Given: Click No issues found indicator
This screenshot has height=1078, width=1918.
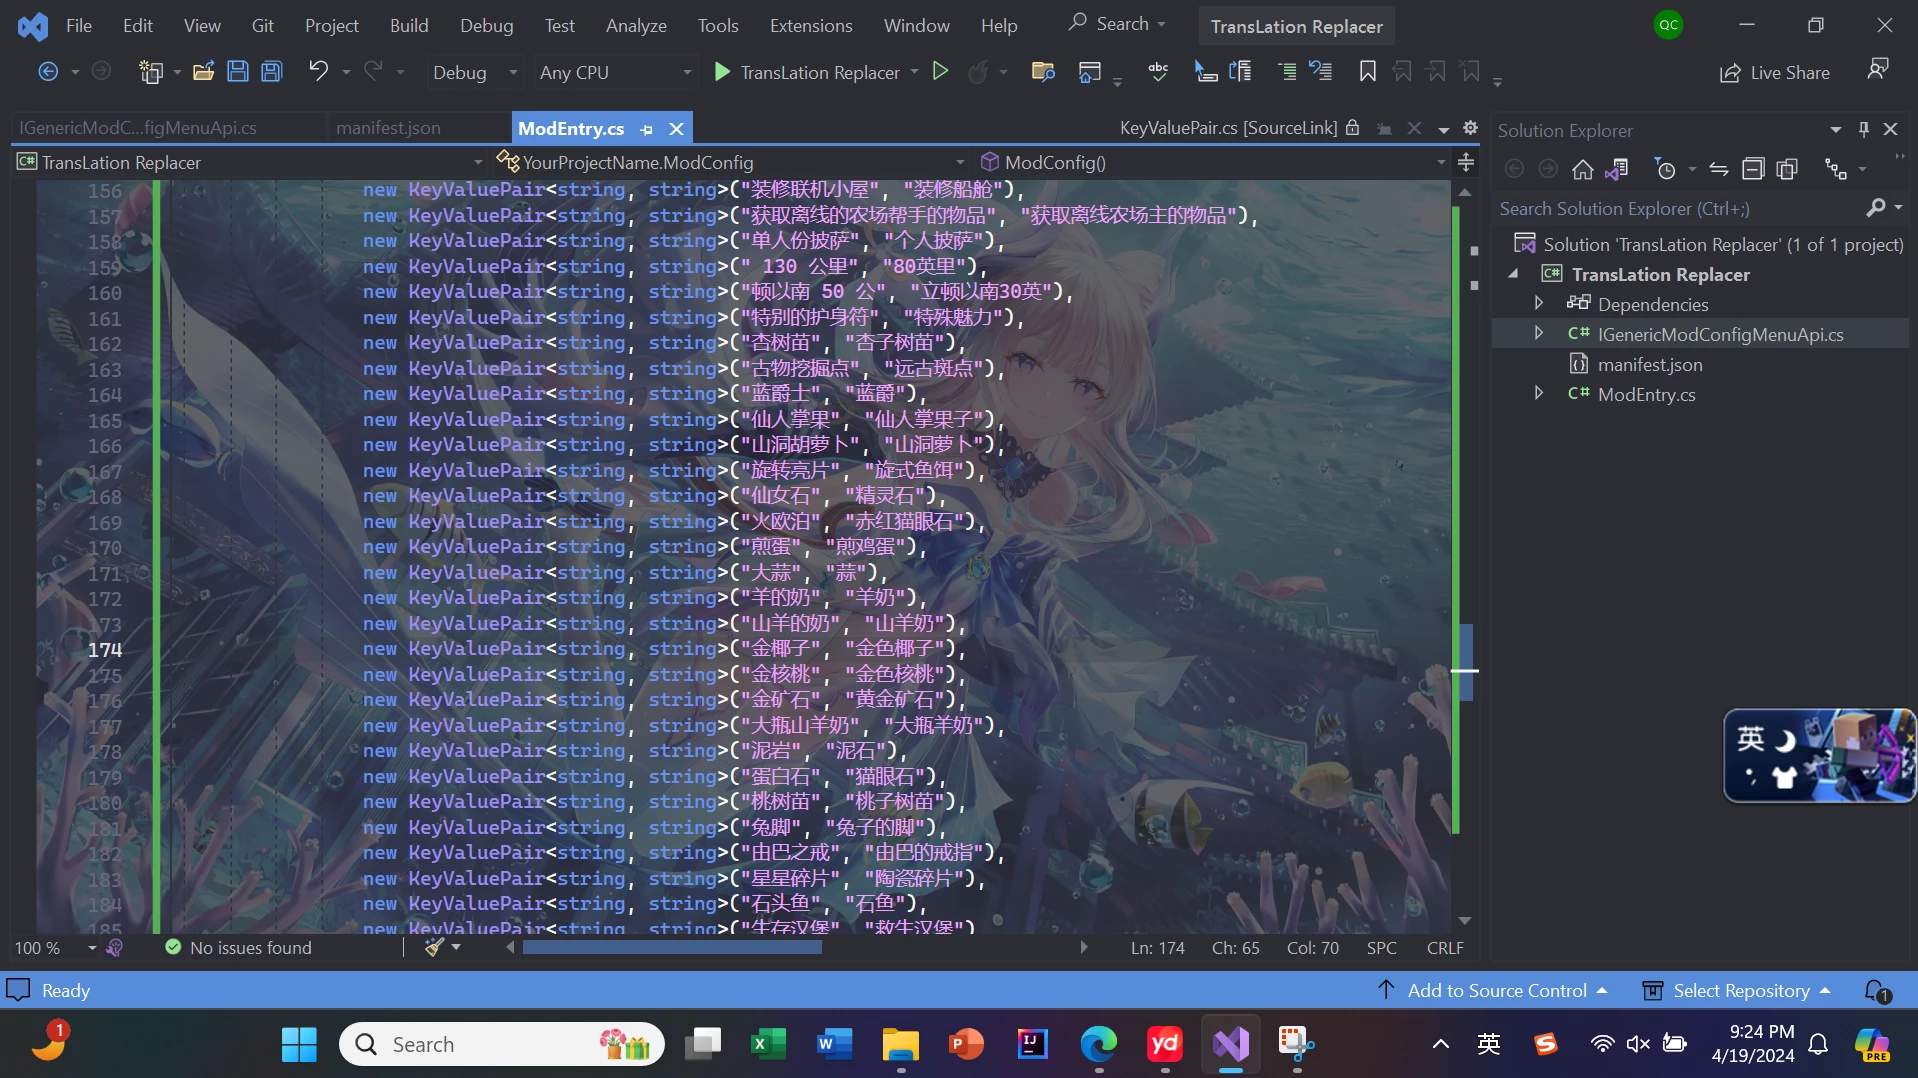Looking at the screenshot, I should click(238, 948).
